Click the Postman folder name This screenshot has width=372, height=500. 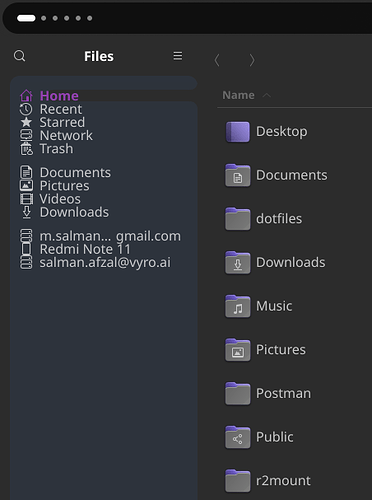(x=283, y=394)
